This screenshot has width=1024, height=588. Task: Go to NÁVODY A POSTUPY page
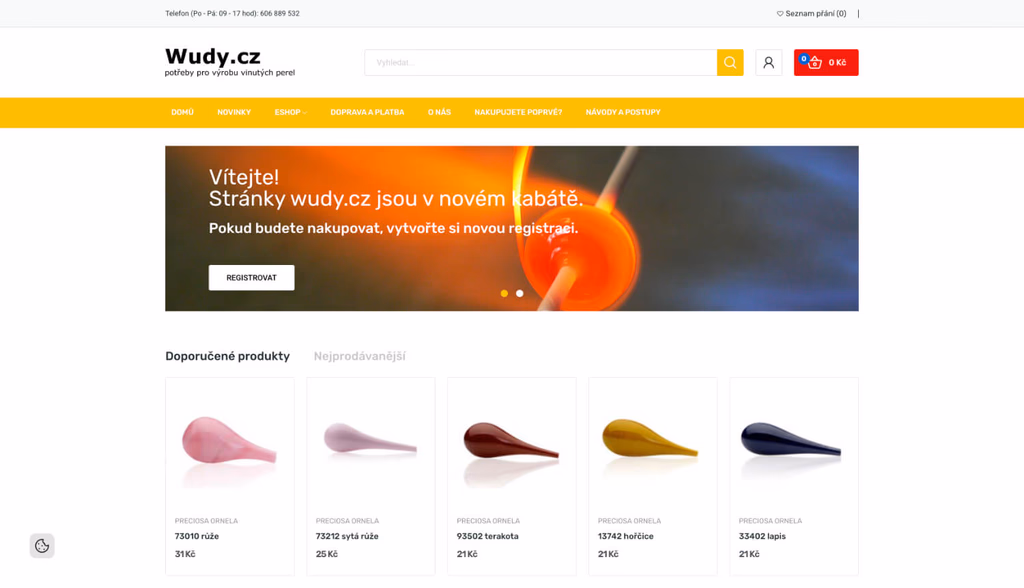point(623,112)
